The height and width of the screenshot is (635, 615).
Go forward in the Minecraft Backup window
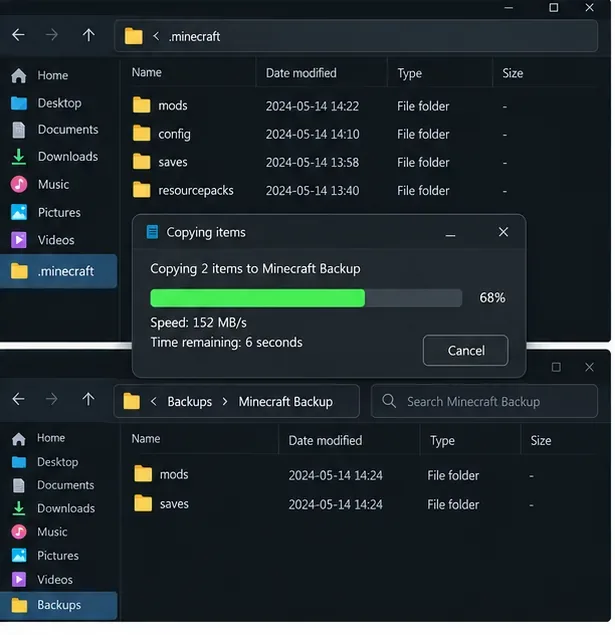pyautogui.click(x=51, y=399)
